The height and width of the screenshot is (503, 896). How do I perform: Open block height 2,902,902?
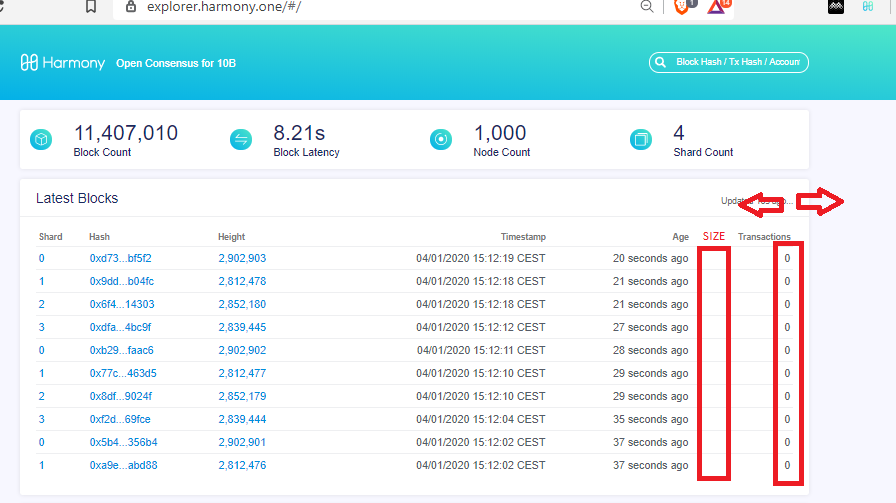click(242, 350)
